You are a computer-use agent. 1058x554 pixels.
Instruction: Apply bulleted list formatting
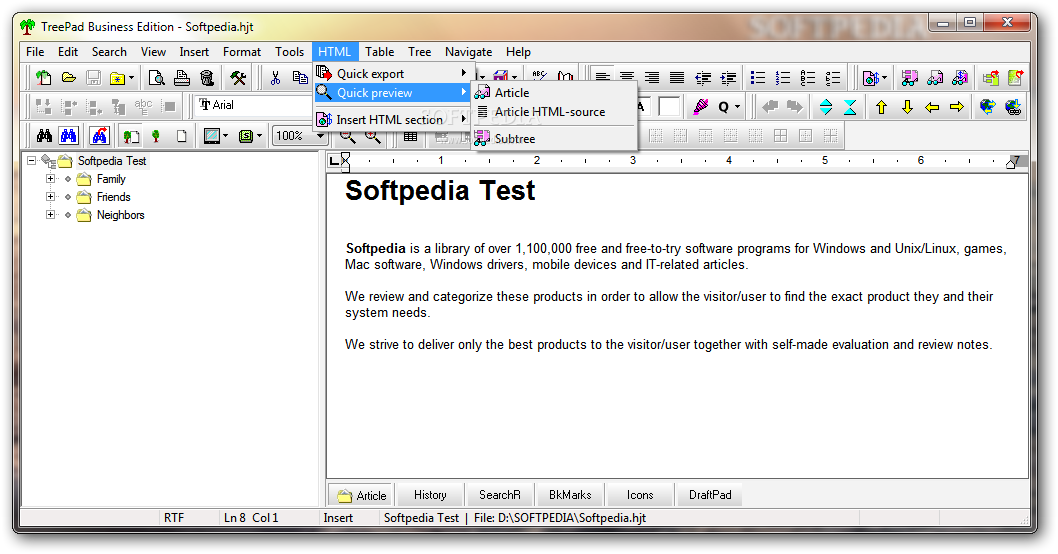tap(758, 78)
